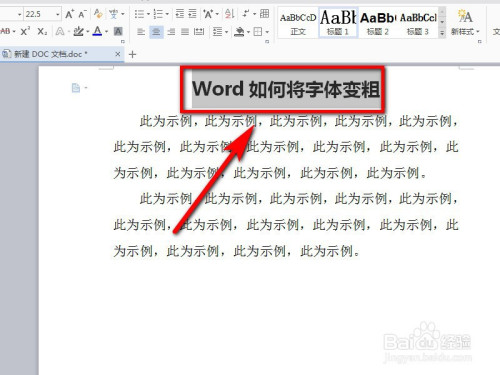Image resolution: width=500 pixels, height=375 pixels.
Task: Apply the 正文 style
Action: (298, 23)
